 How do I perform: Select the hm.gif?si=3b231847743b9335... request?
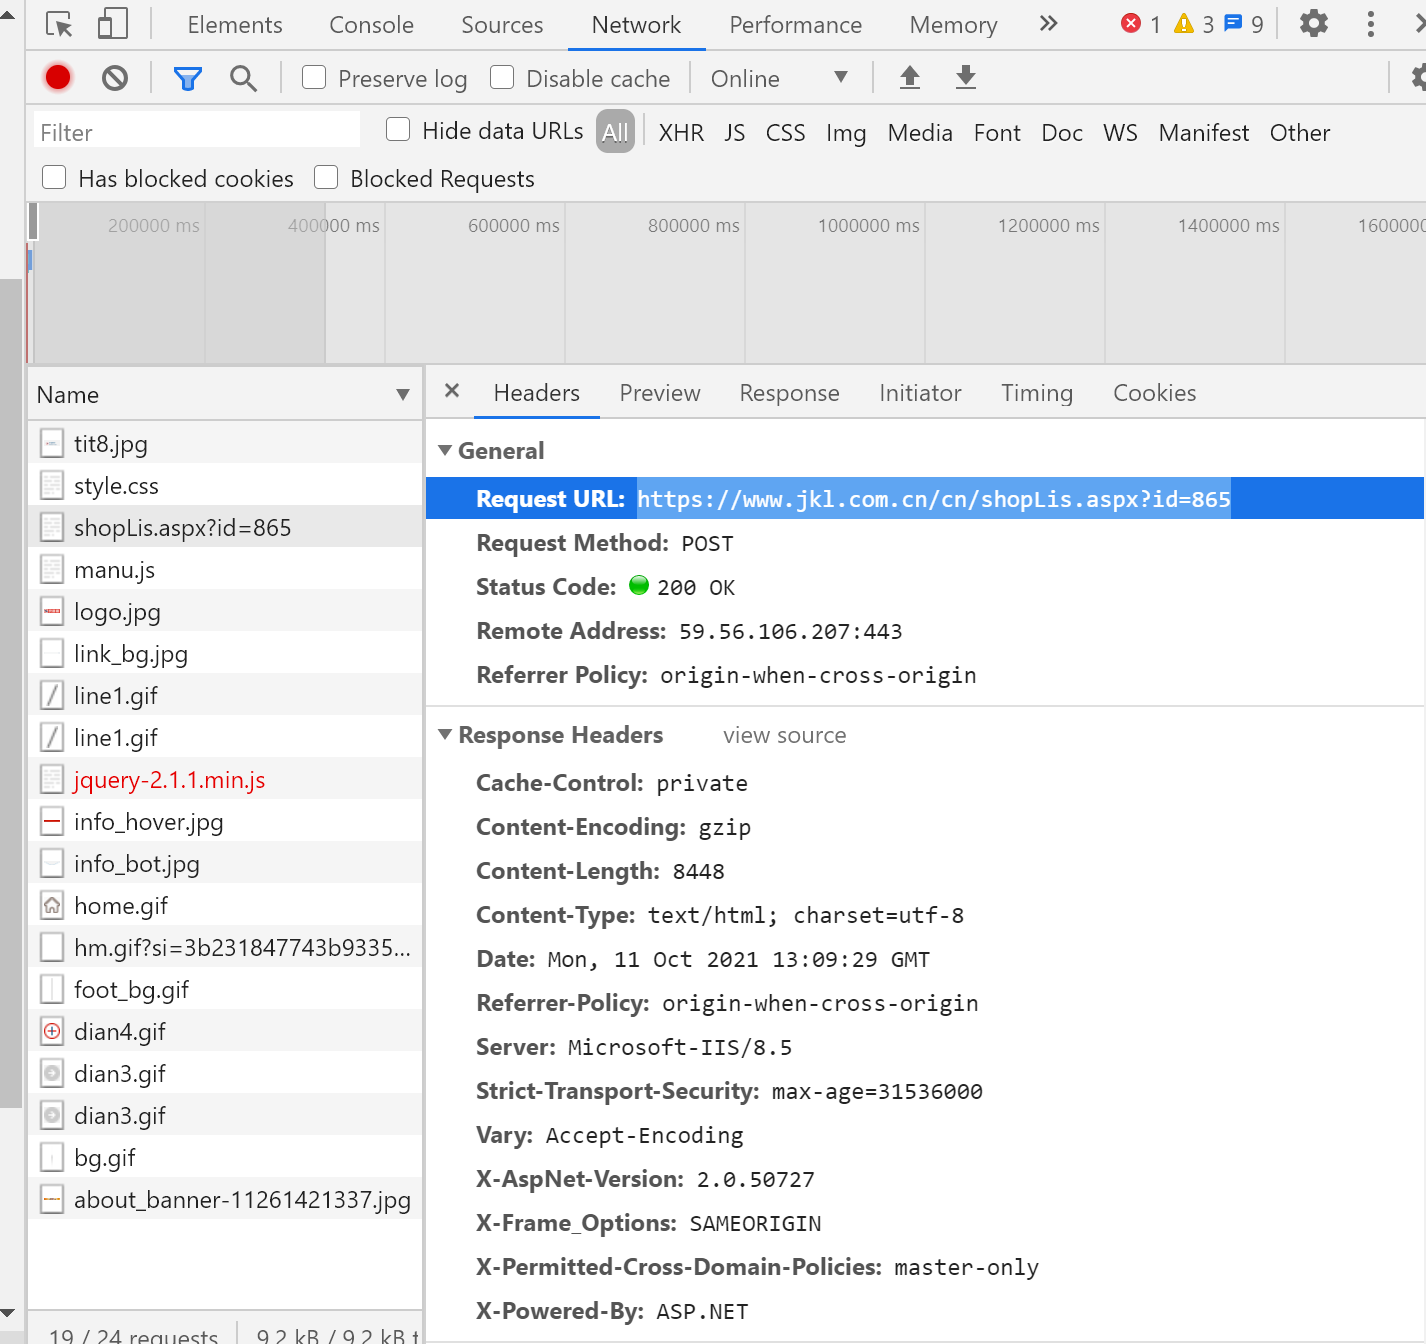[x=225, y=947]
